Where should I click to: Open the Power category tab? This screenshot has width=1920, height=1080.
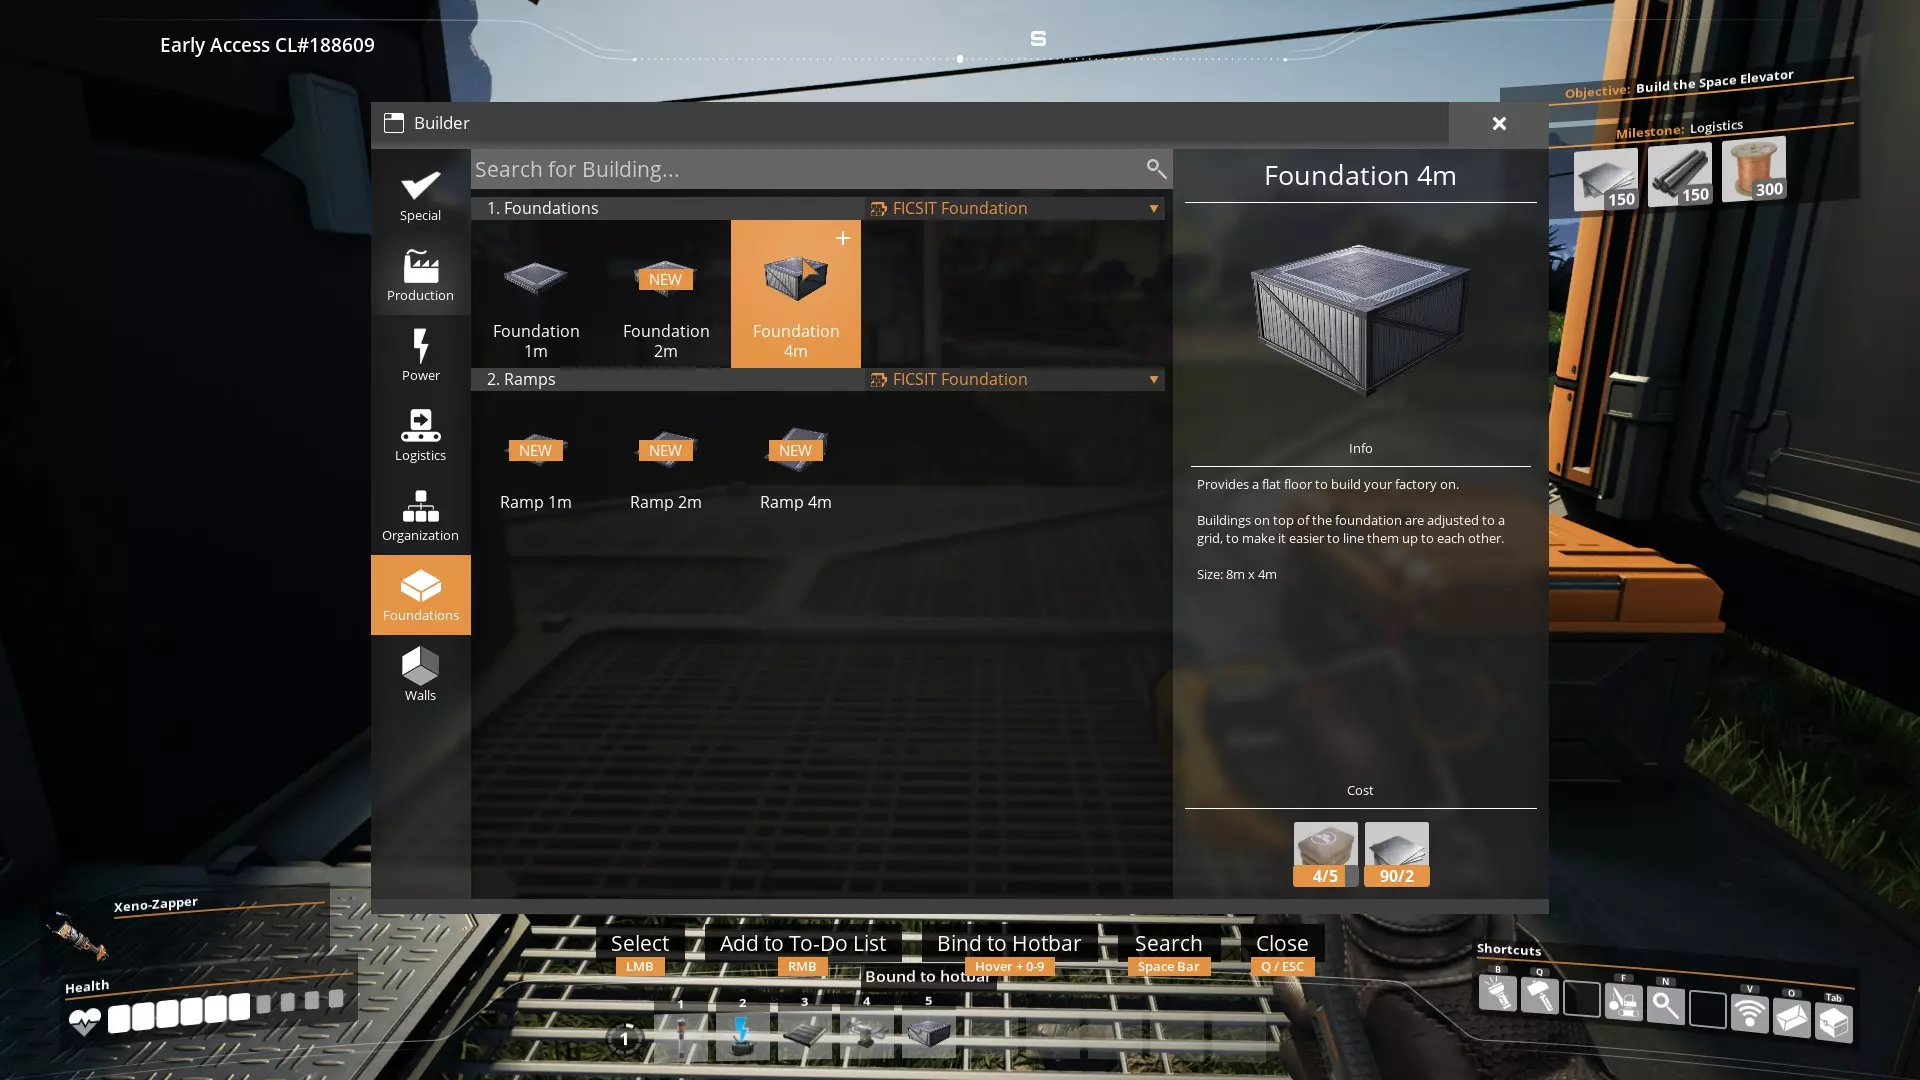[x=420, y=355]
